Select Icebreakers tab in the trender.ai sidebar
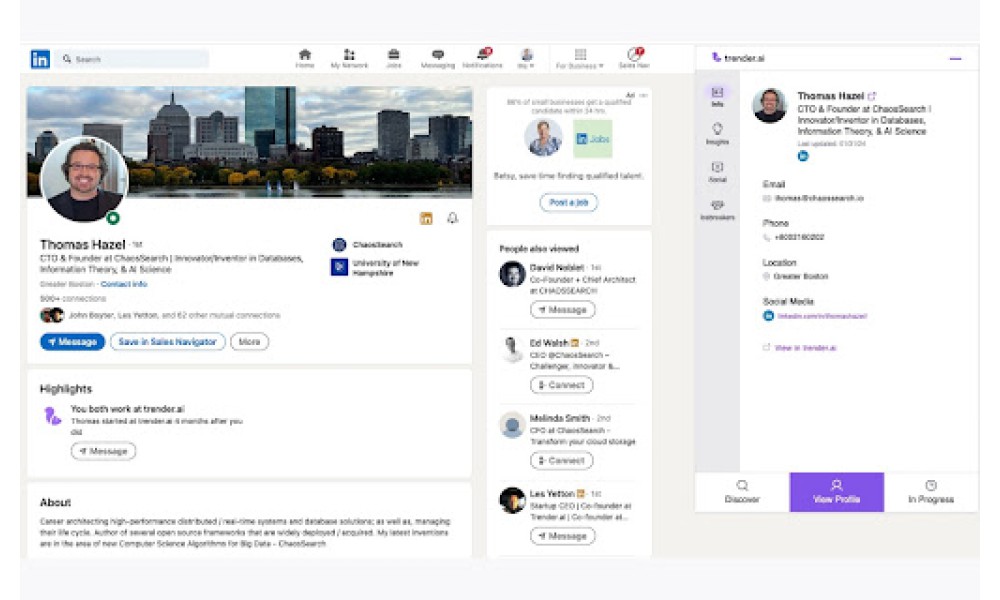This screenshot has height=600, width=1000. click(x=717, y=210)
